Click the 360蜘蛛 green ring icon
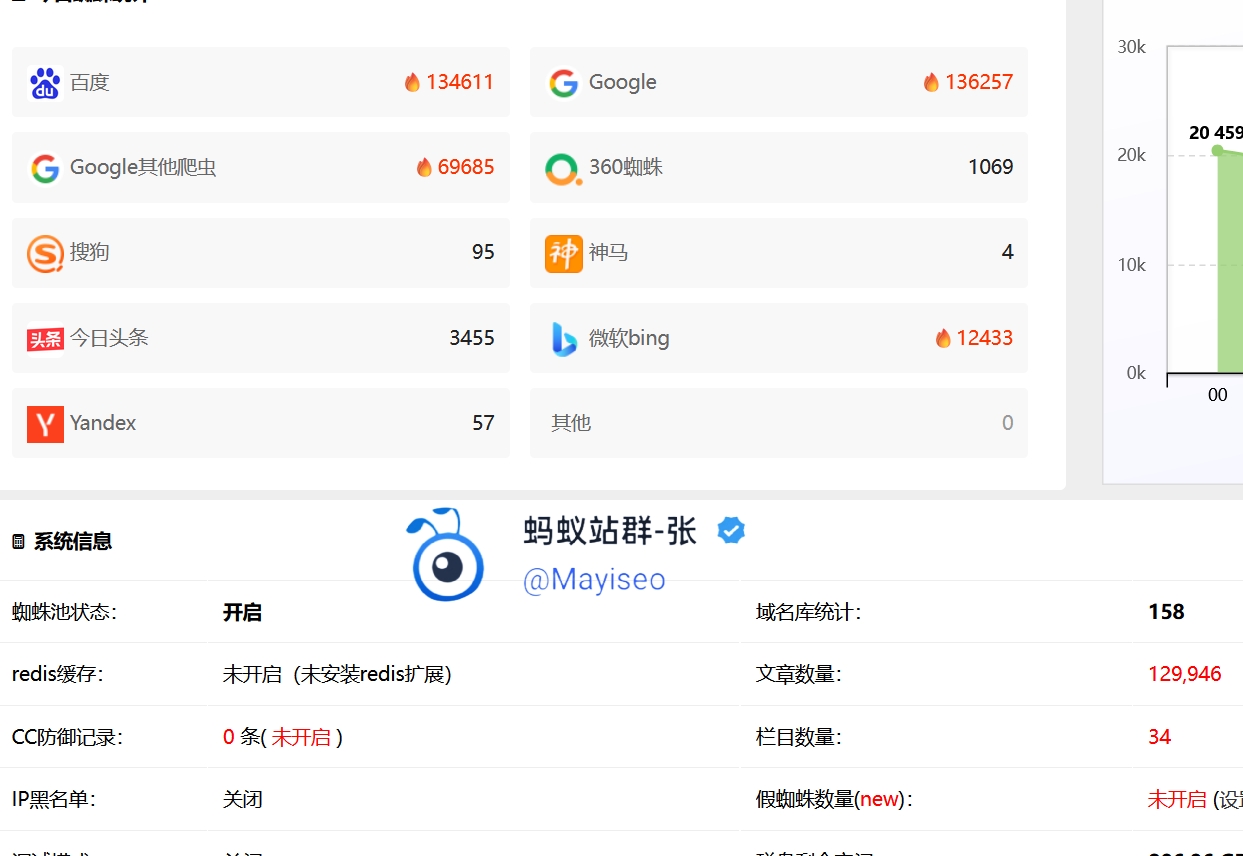Viewport: 1243px width, 856px height. [x=564, y=168]
